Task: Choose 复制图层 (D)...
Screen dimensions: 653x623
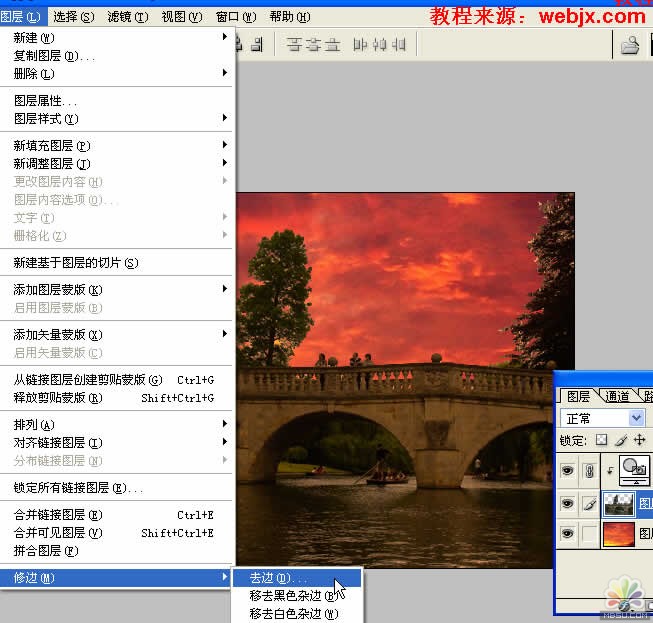Action: (x=116, y=56)
